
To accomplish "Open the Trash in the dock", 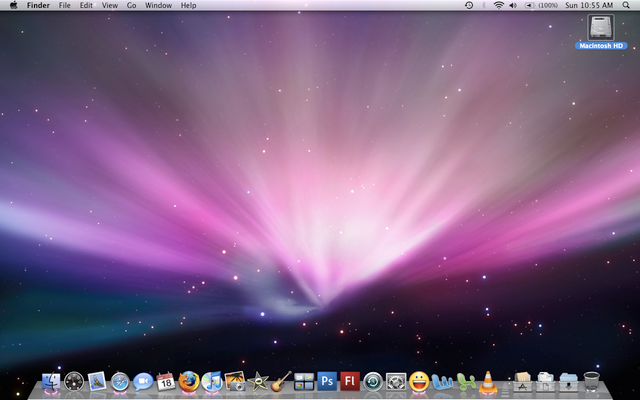I will 592,381.
